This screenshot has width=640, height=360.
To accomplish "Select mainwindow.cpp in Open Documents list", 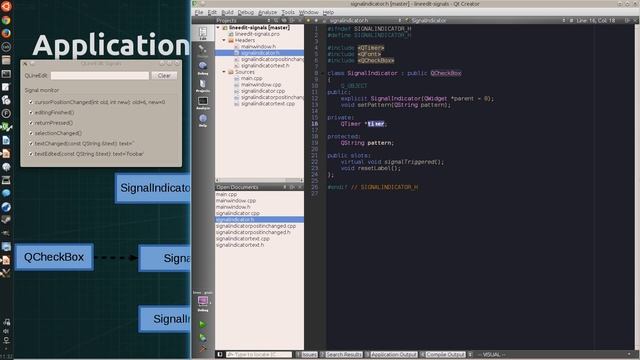I will 236,200.
